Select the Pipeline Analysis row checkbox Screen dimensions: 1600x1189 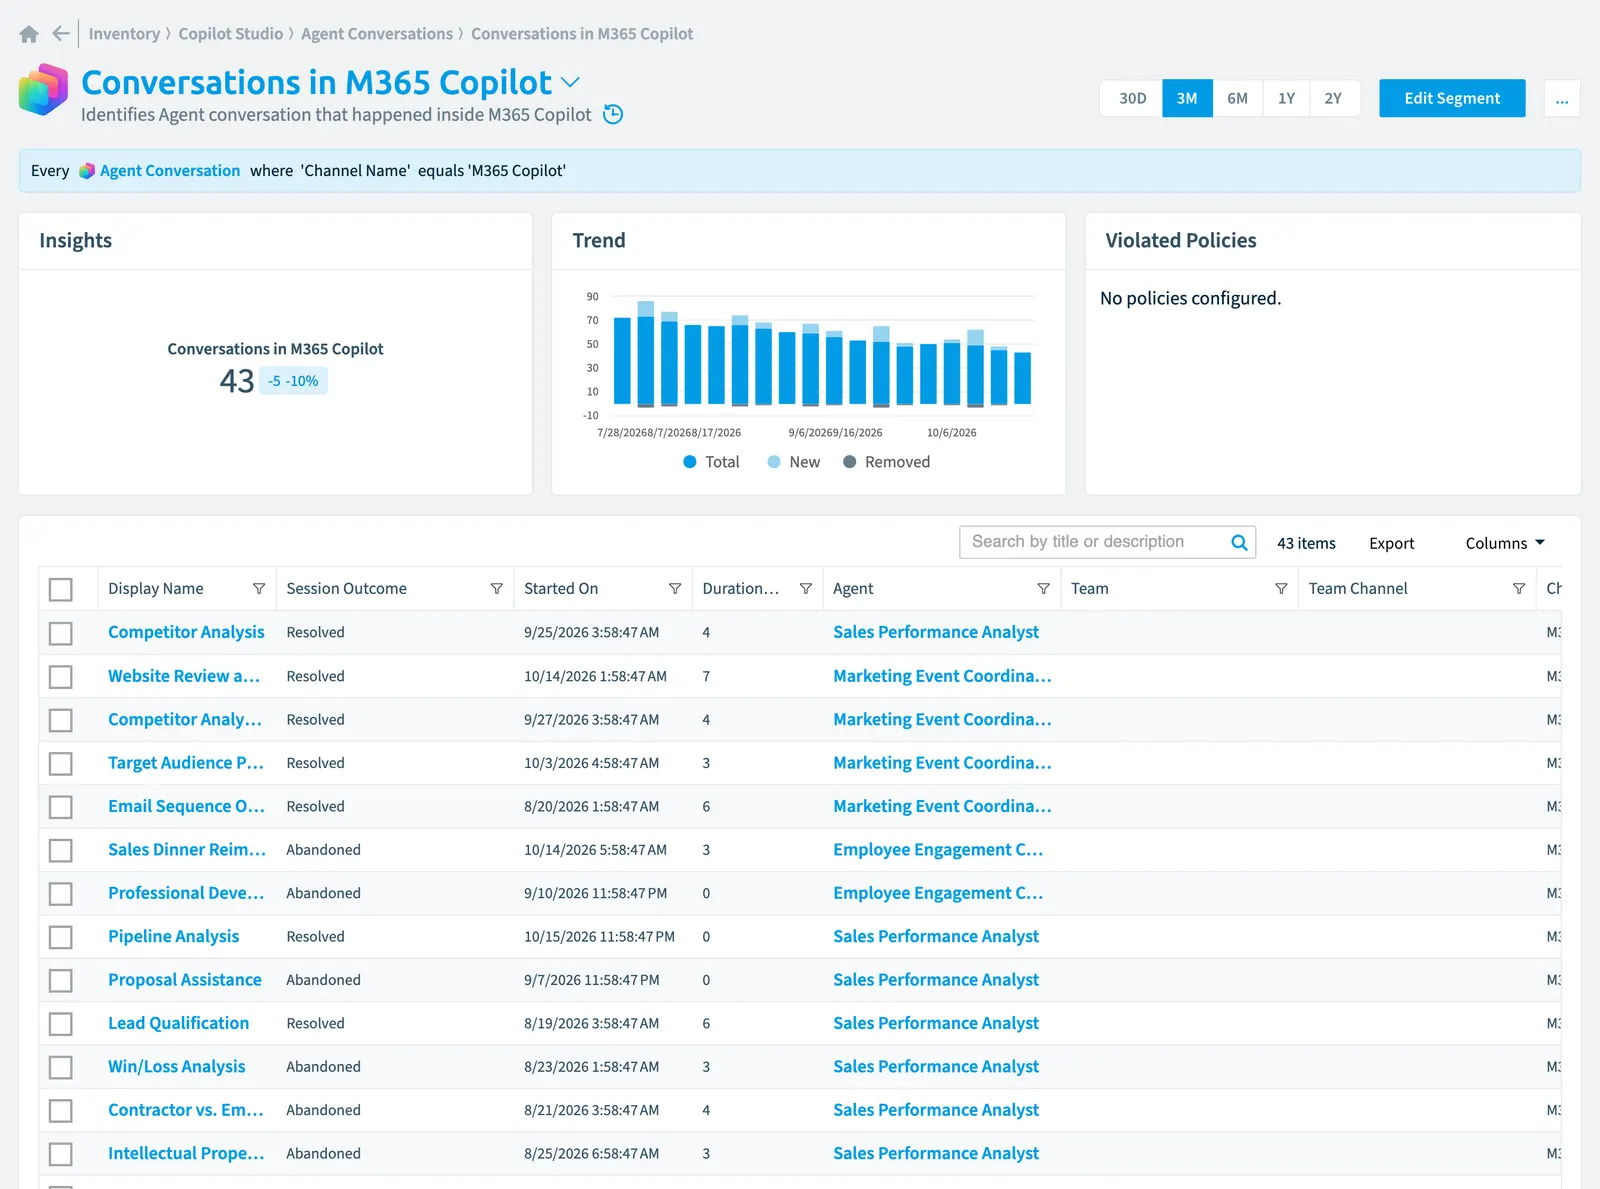(61, 937)
